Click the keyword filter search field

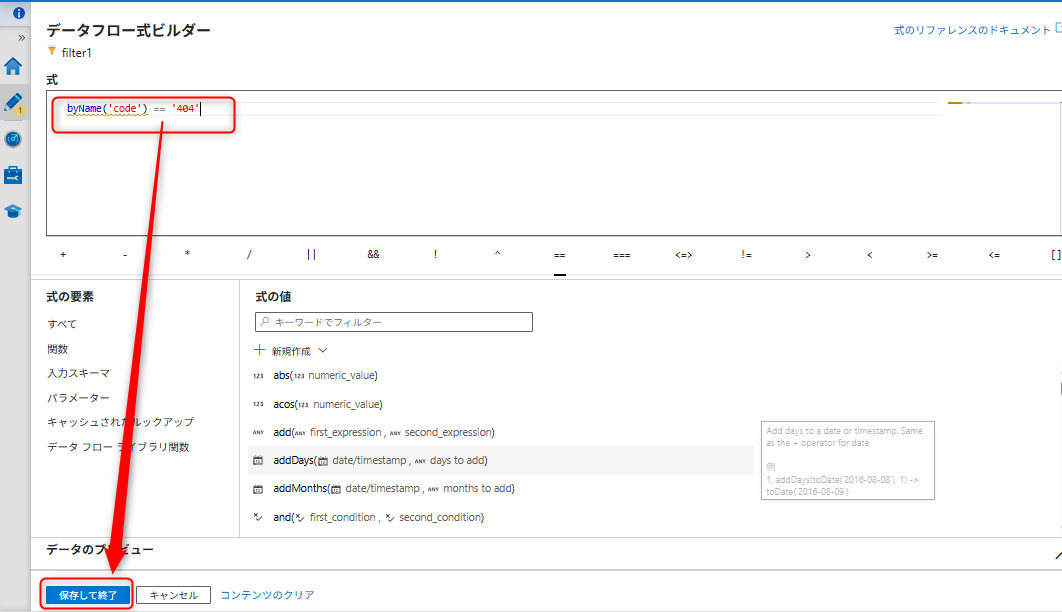point(394,322)
